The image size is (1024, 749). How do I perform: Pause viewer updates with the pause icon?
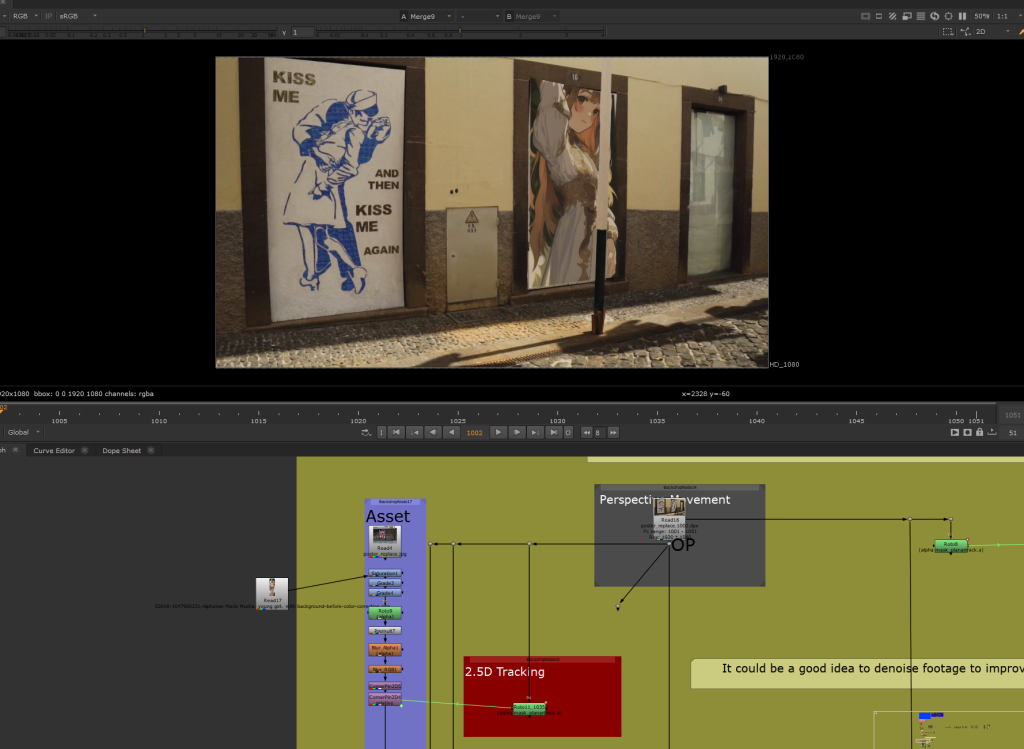tap(962, 16)
